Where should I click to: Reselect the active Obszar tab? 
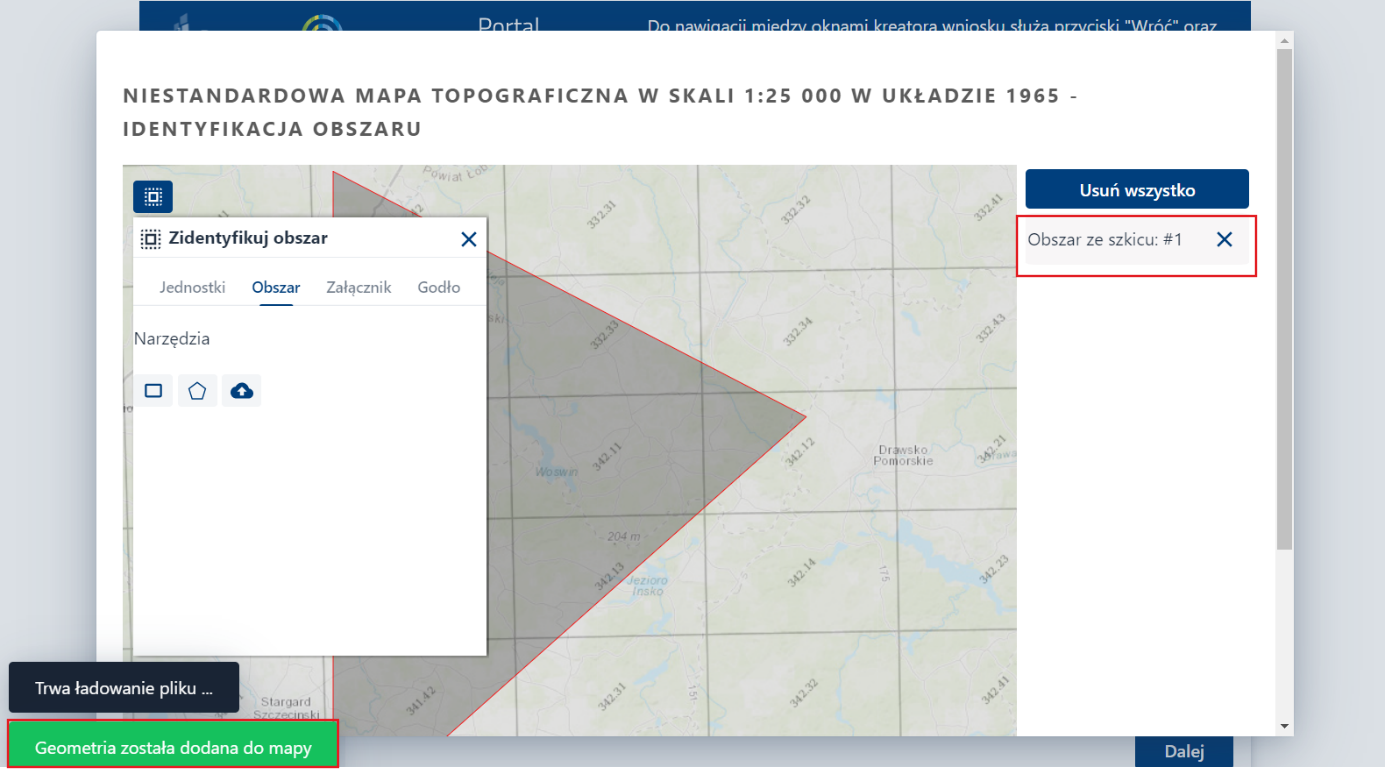276,287
